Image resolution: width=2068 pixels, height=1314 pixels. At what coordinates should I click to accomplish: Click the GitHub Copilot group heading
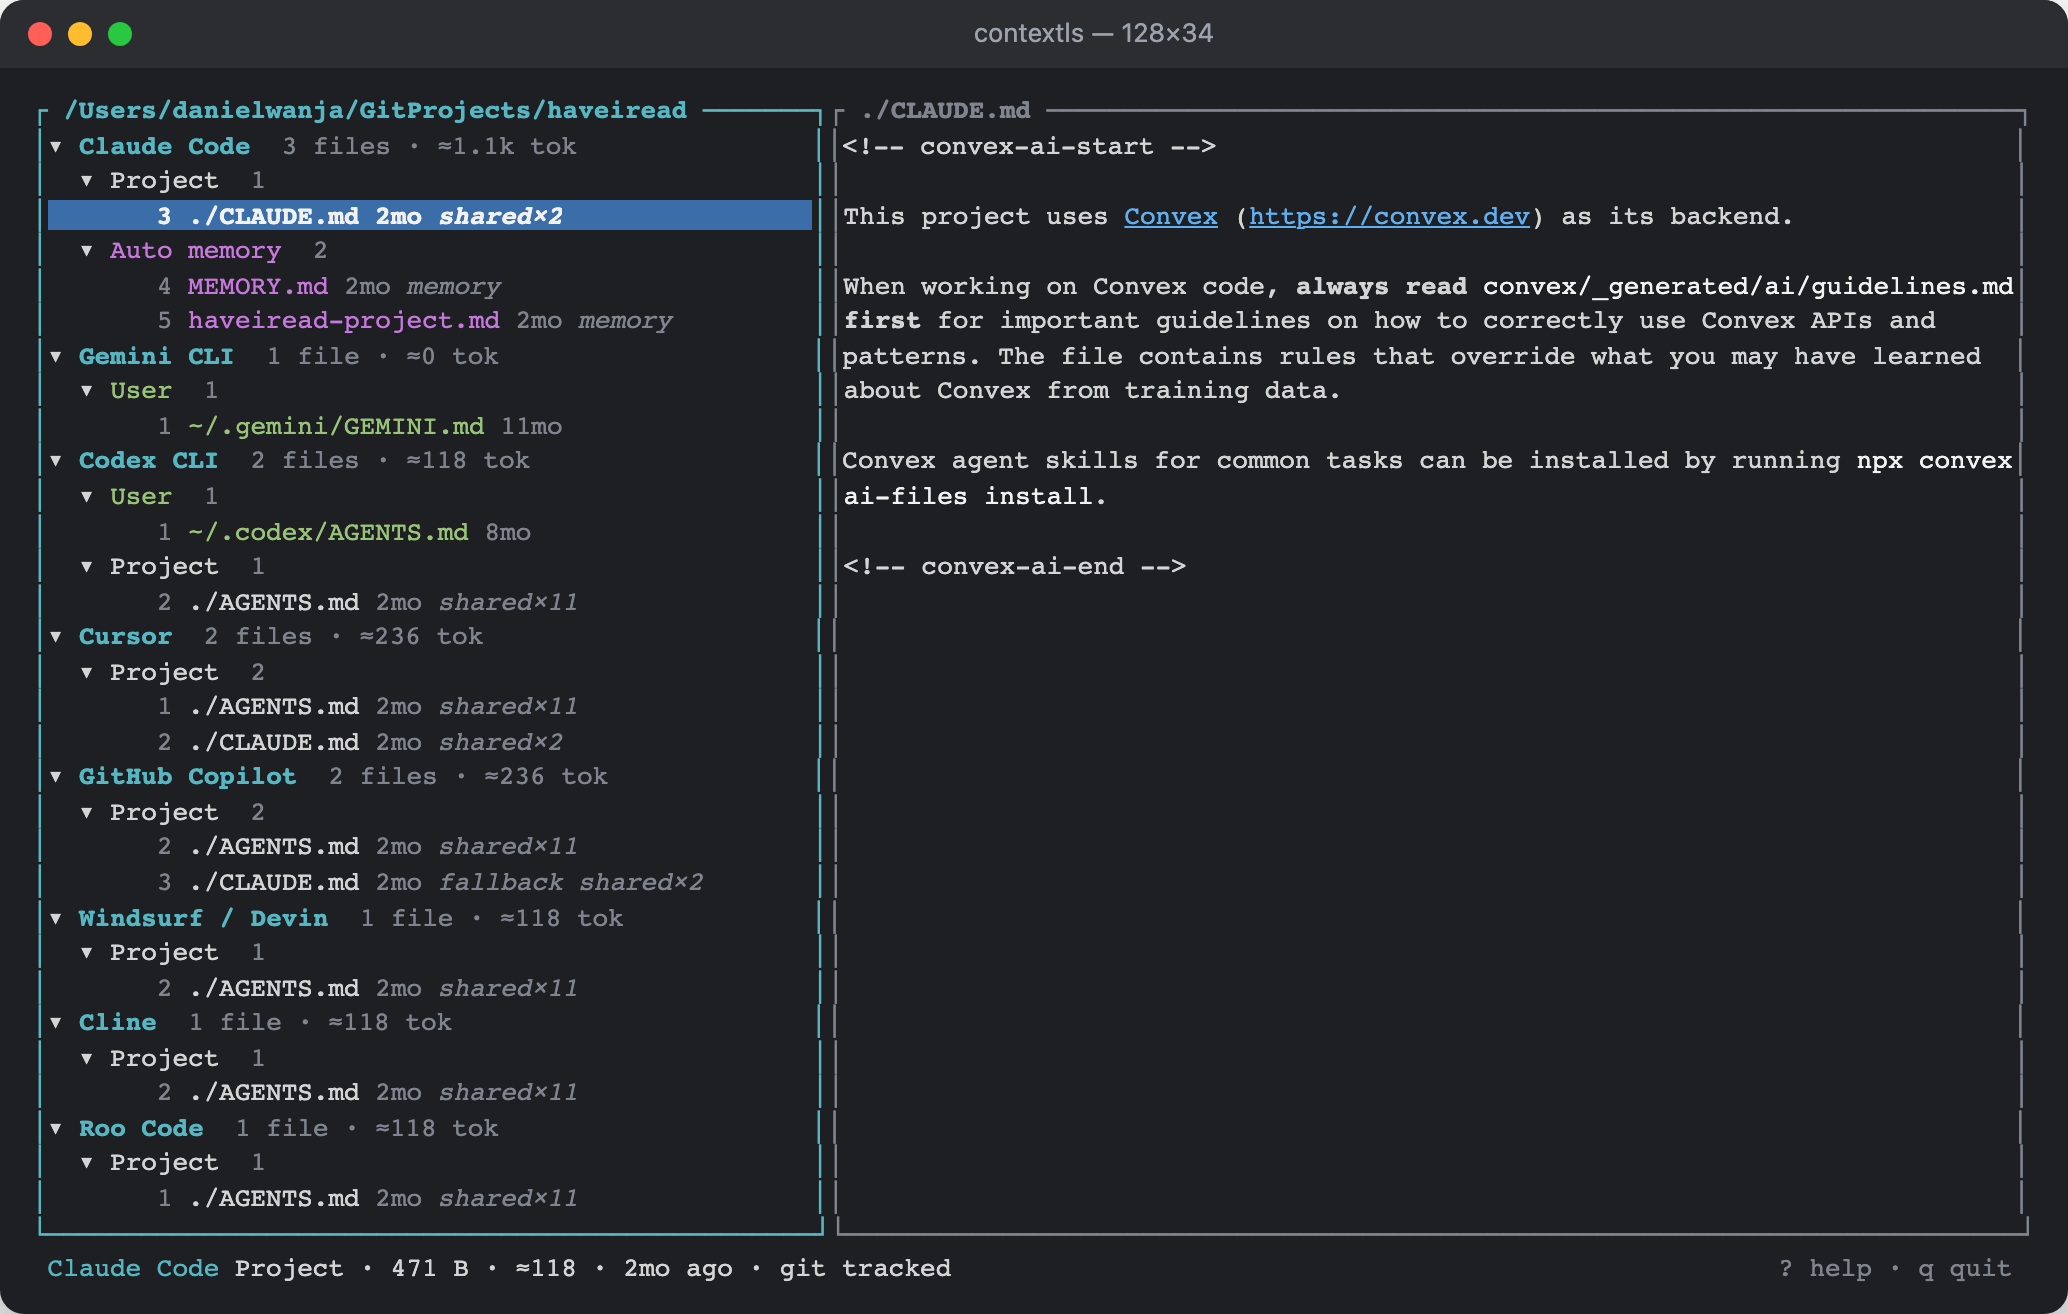click(x=187, y=776)
